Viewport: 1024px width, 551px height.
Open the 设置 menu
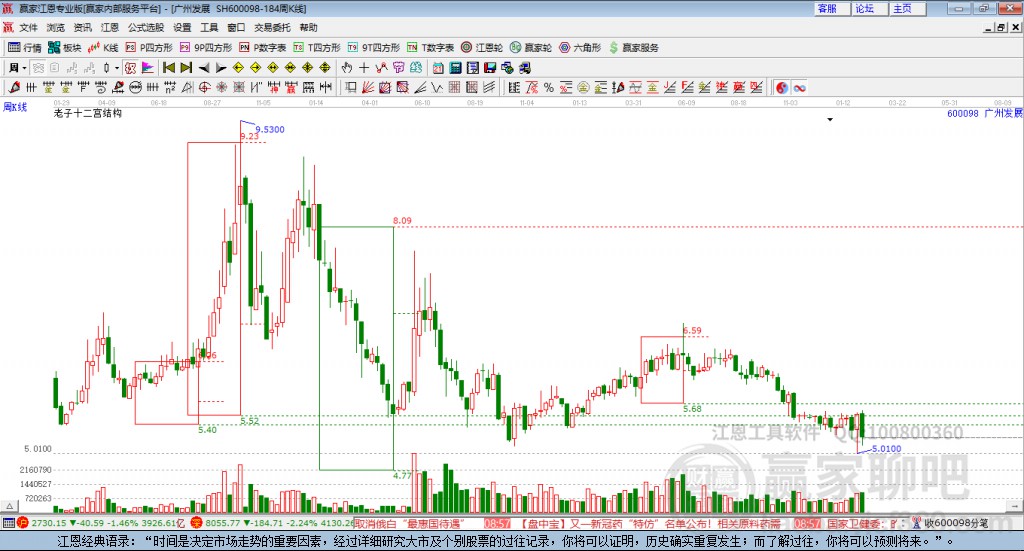182,27
